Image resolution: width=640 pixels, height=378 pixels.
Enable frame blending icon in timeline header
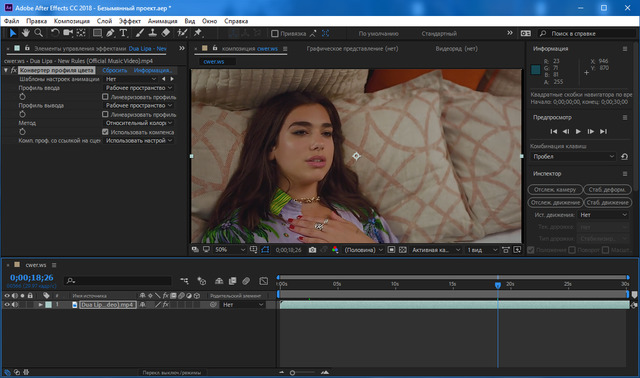click(x=233, y=281)
